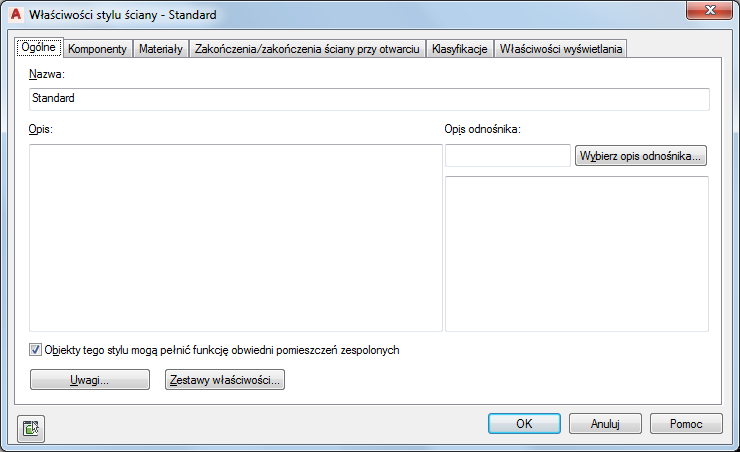Viewport: 740px width, 452px height.
Task: Open the floating viewer icon at bottom-left
Action: click(31, 427)
